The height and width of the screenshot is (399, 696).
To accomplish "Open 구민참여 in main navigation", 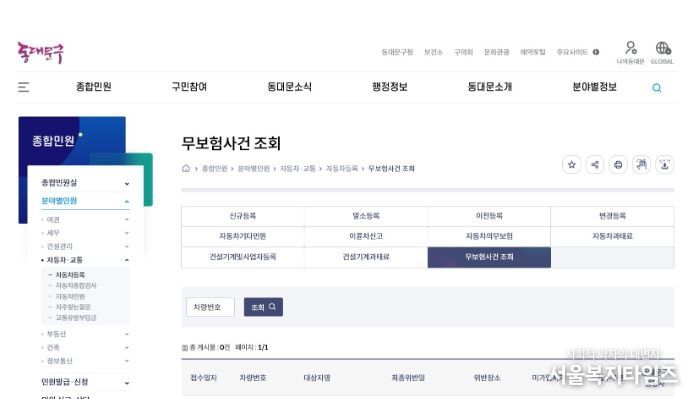I will [190, 87].
